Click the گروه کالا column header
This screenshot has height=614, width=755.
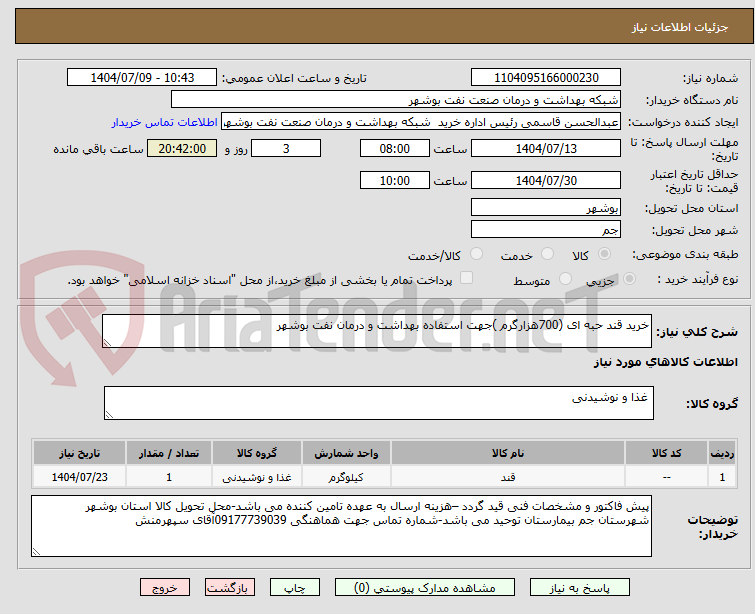257,453
